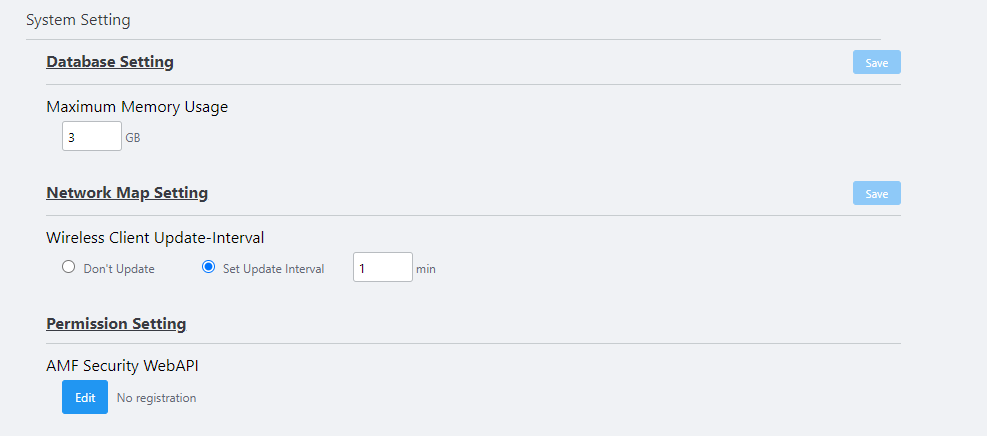
Task: Click the System Setting page title
Action: tap(78, 20)
